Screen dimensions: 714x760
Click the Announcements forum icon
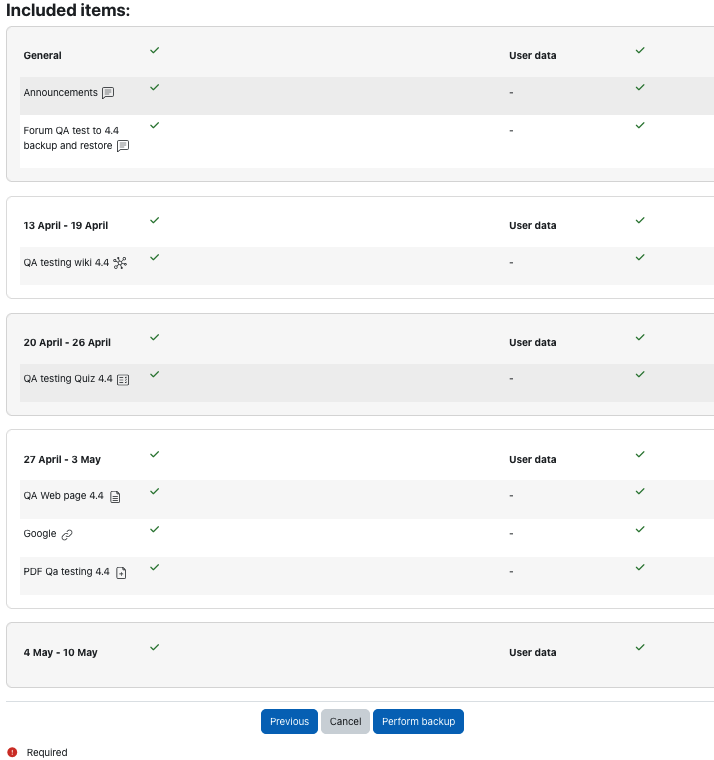108,93
